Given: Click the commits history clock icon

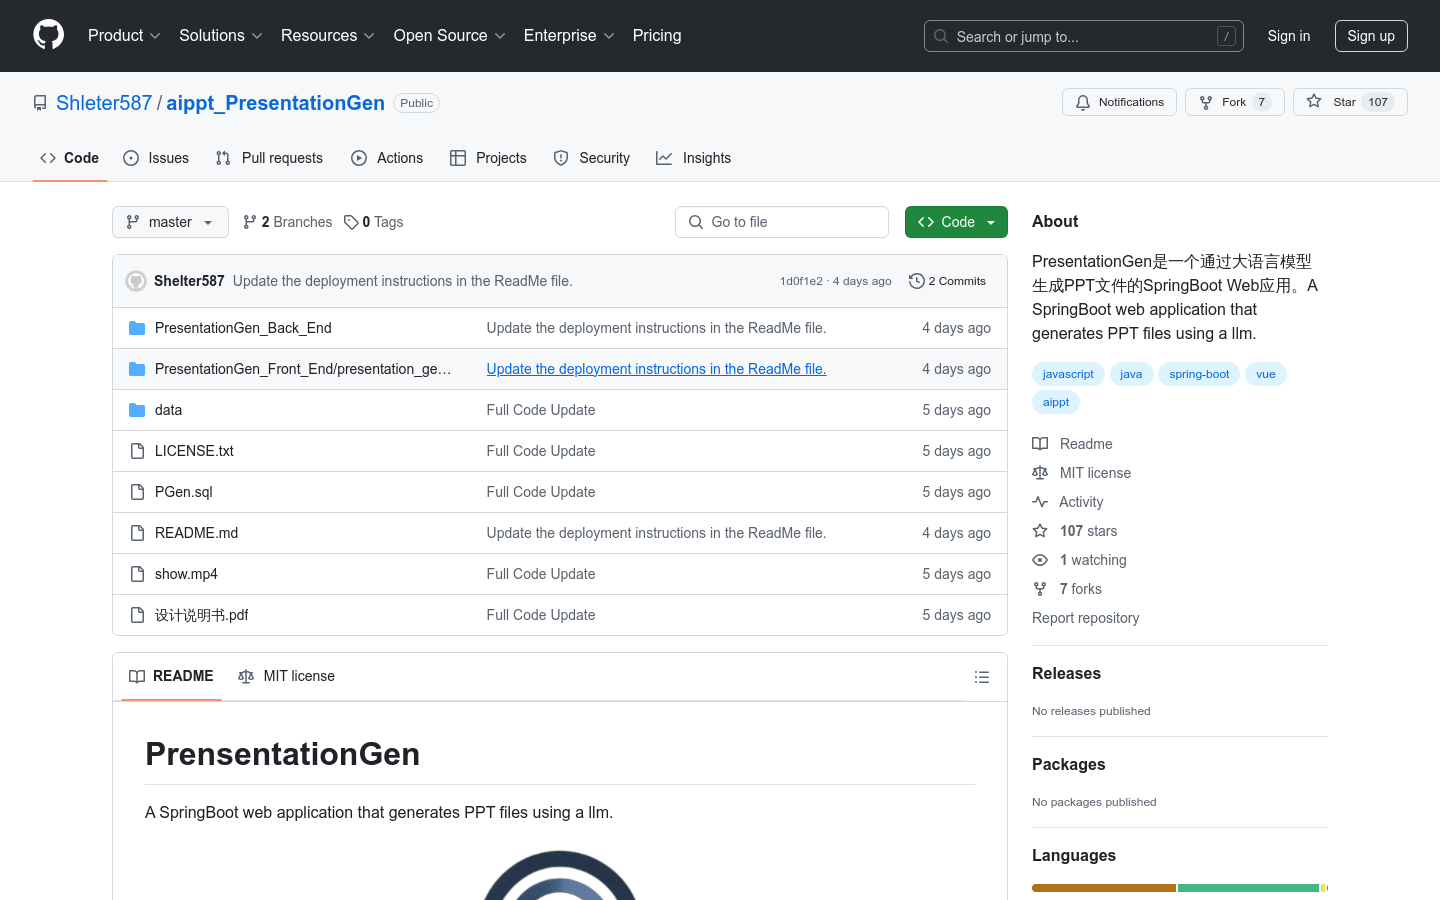Looking at the screenshot, I should tap(916, 281).
